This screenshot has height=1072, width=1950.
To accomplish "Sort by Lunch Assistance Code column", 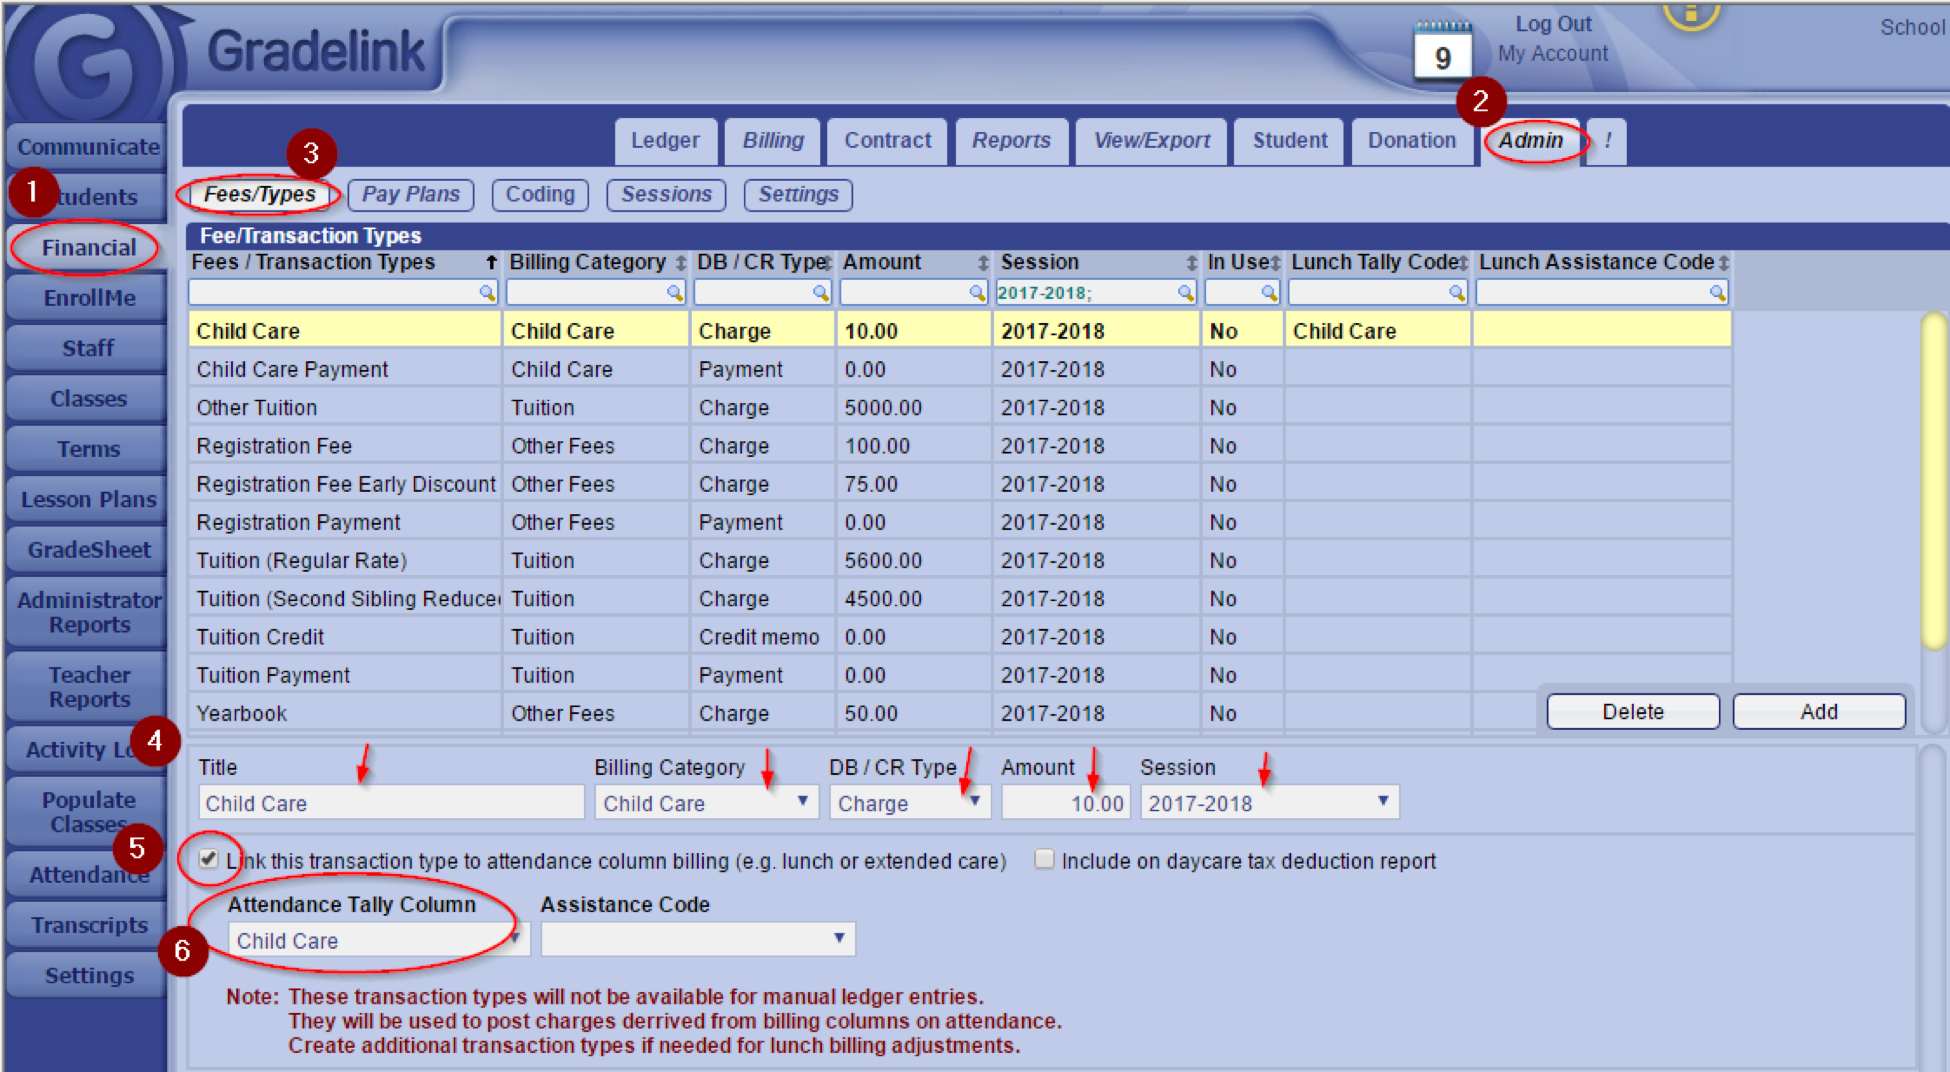I will pos(1723,263).
